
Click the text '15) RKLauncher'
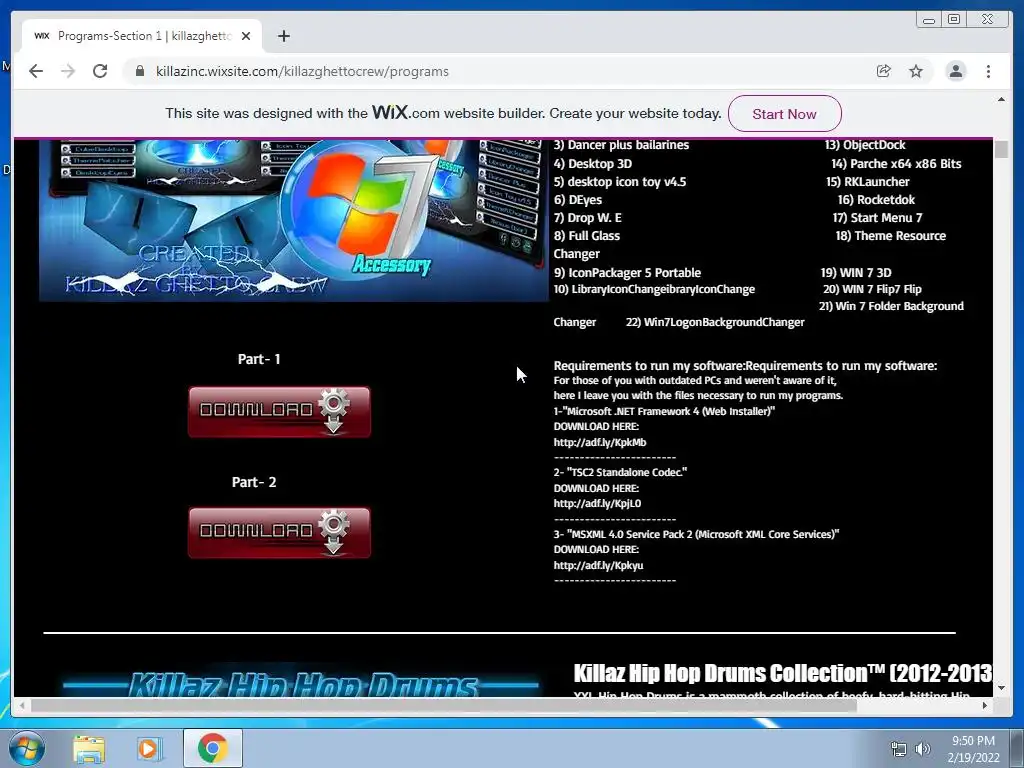(x=867, y=182)
